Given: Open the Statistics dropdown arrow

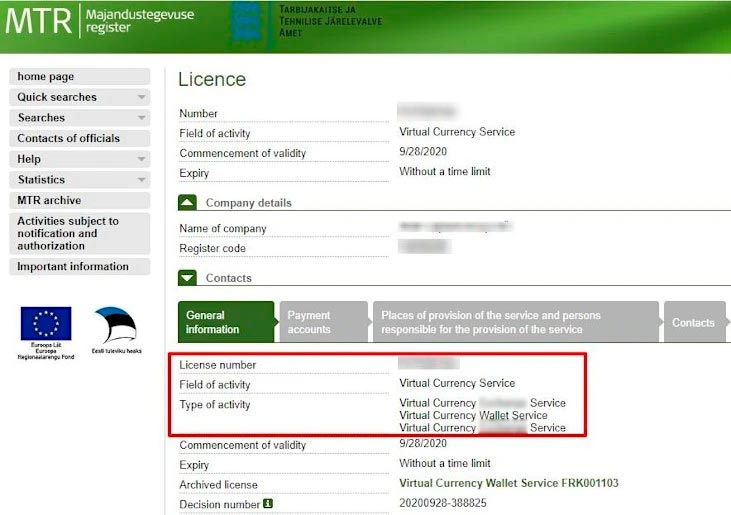Looking at the screenshot, I should coord(142,181).
